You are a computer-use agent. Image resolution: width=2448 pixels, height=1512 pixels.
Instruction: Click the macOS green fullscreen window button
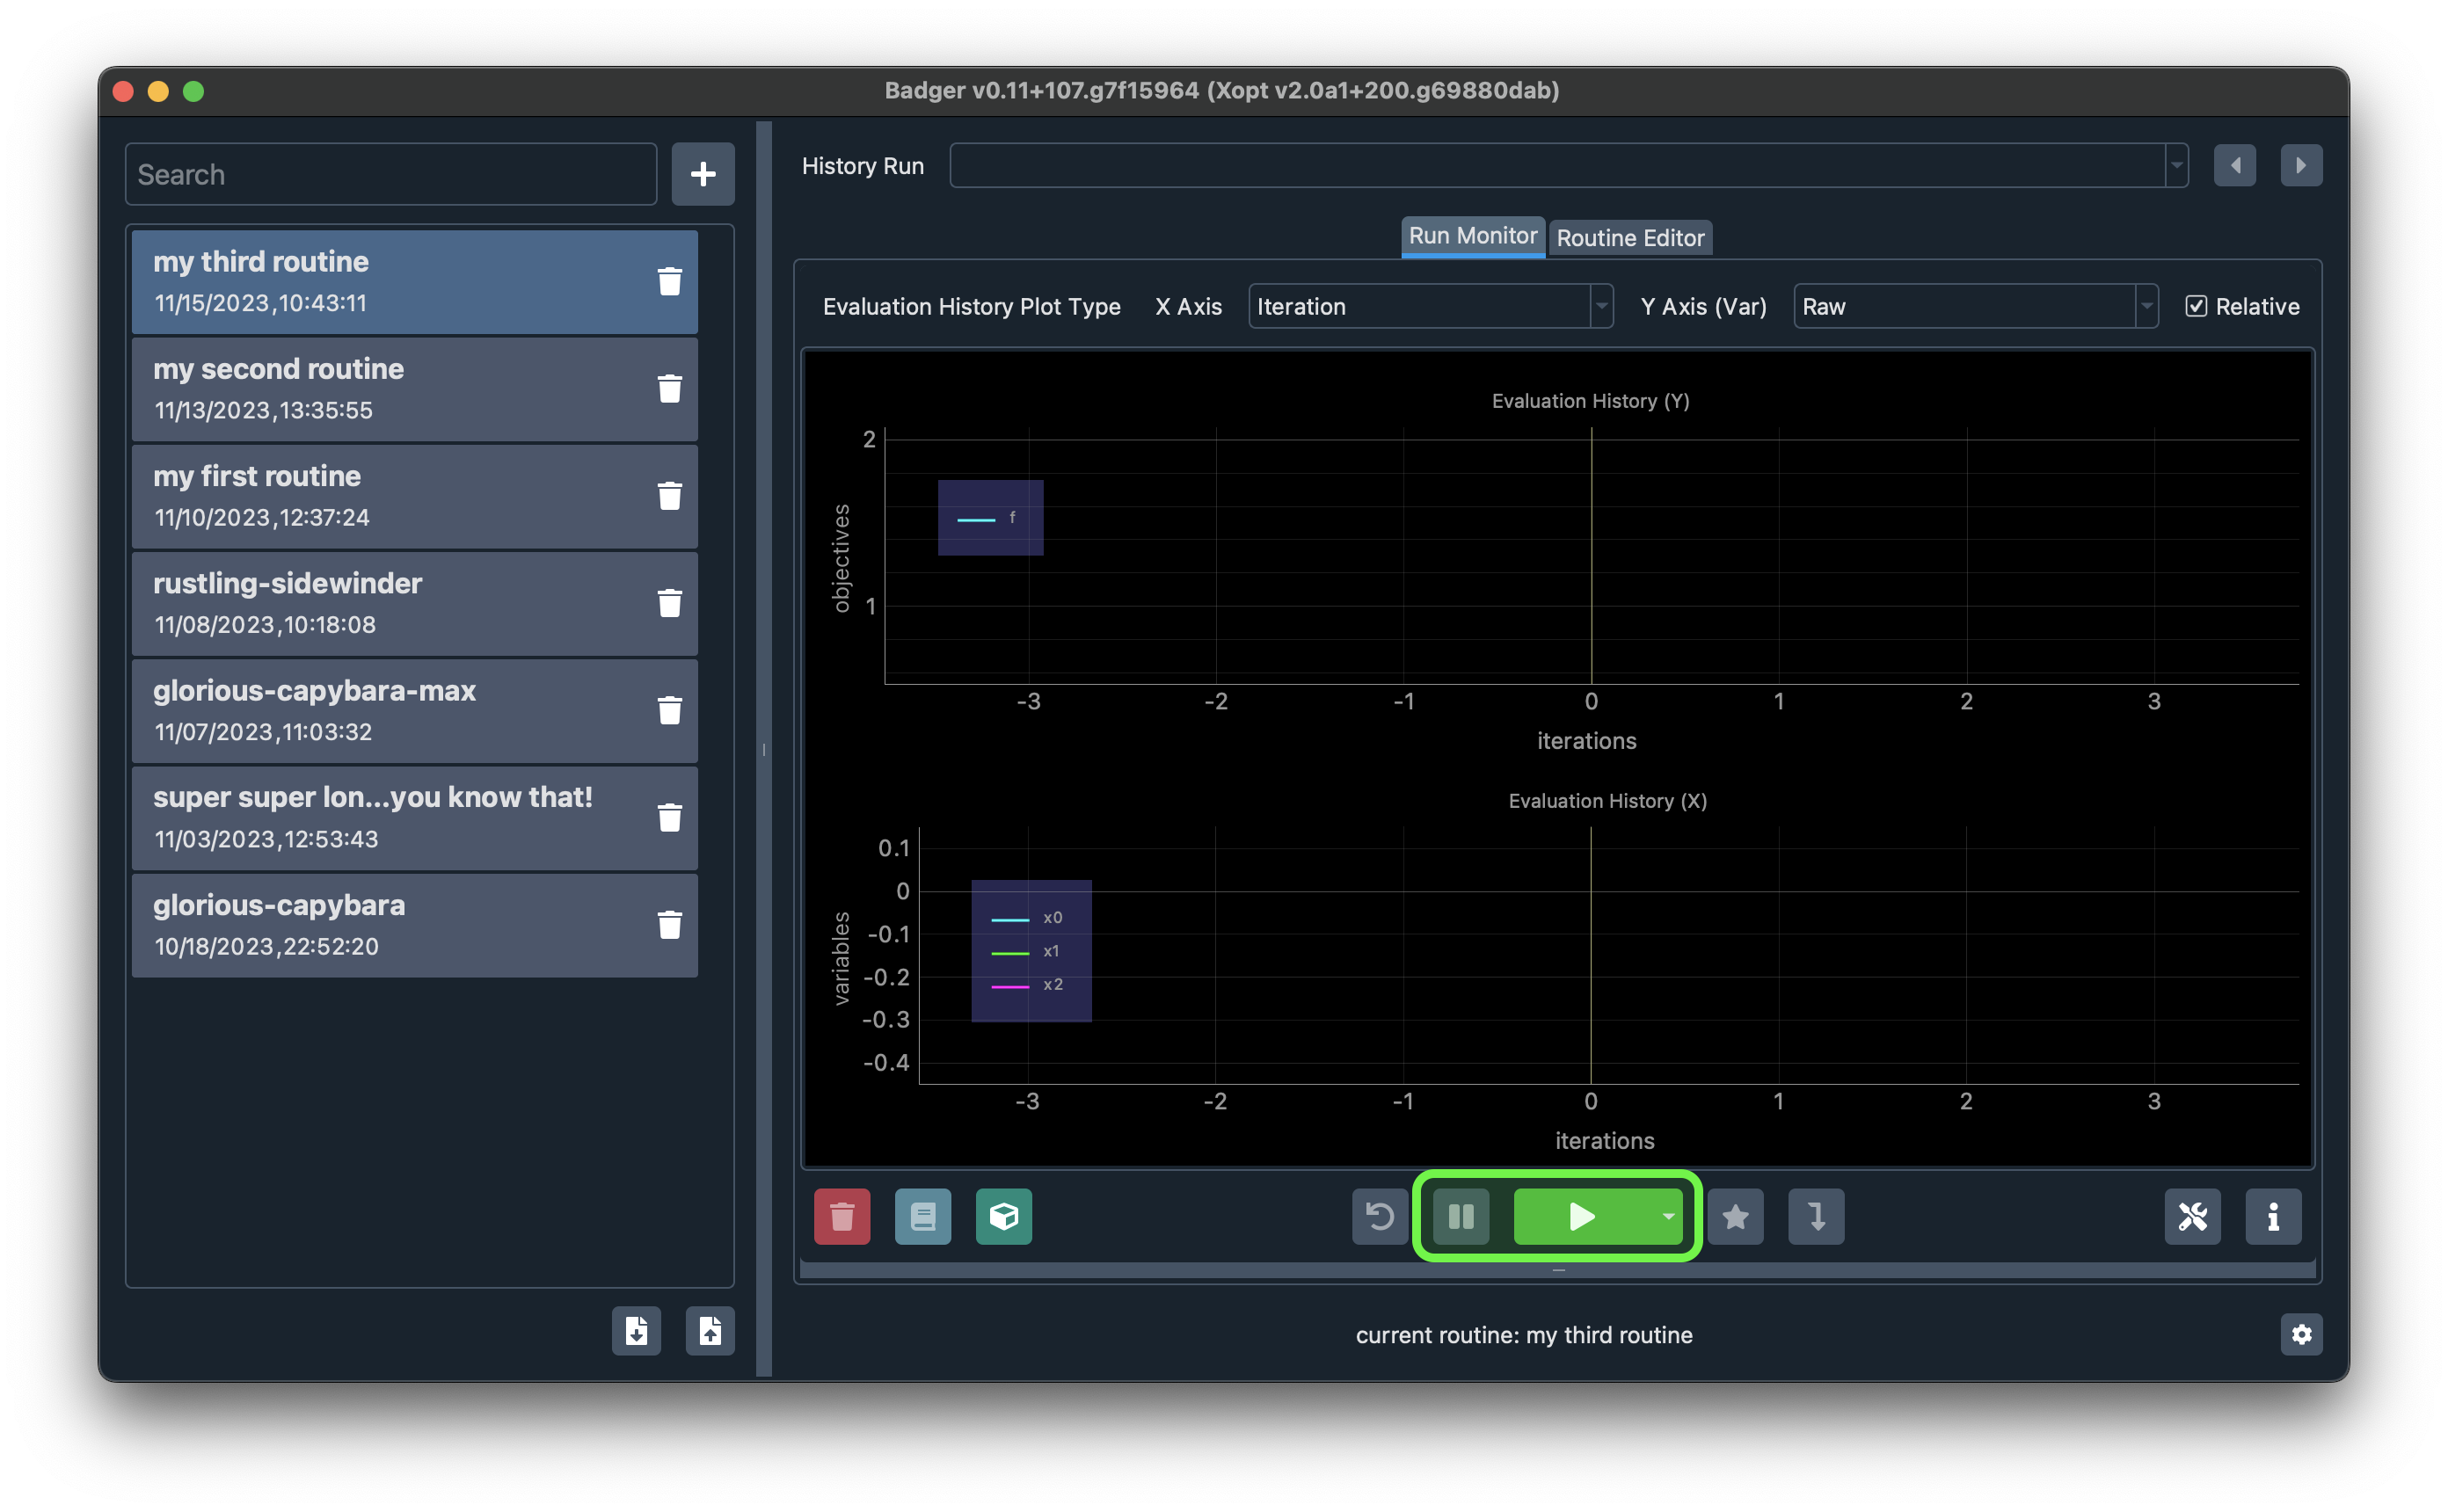pos(194,91)
